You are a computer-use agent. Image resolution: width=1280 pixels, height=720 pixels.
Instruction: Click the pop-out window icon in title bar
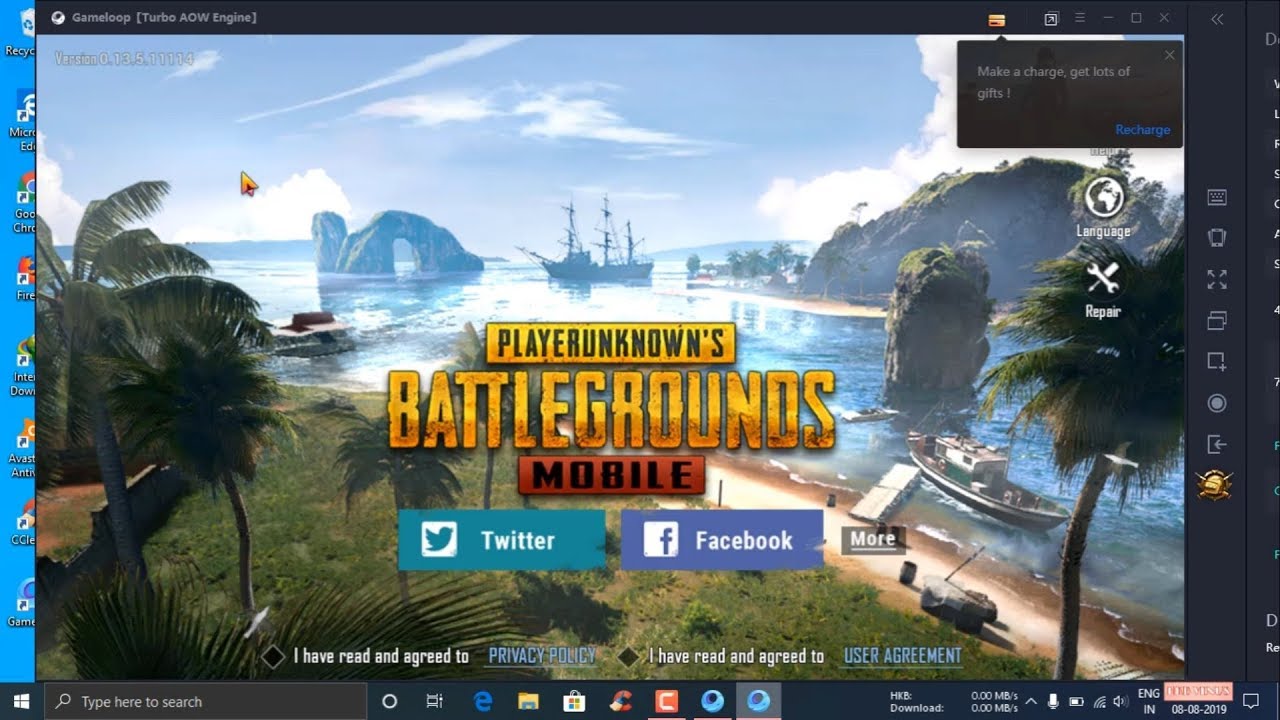pos(1051,19)
